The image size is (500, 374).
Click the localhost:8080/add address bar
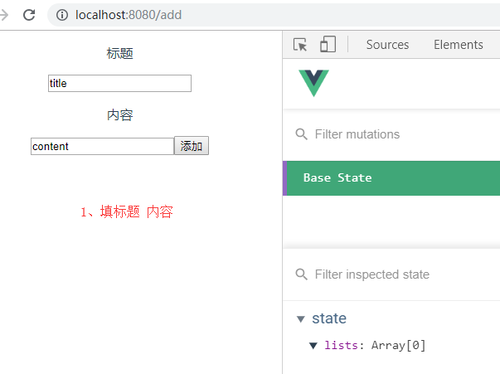(x=273, y=15)
